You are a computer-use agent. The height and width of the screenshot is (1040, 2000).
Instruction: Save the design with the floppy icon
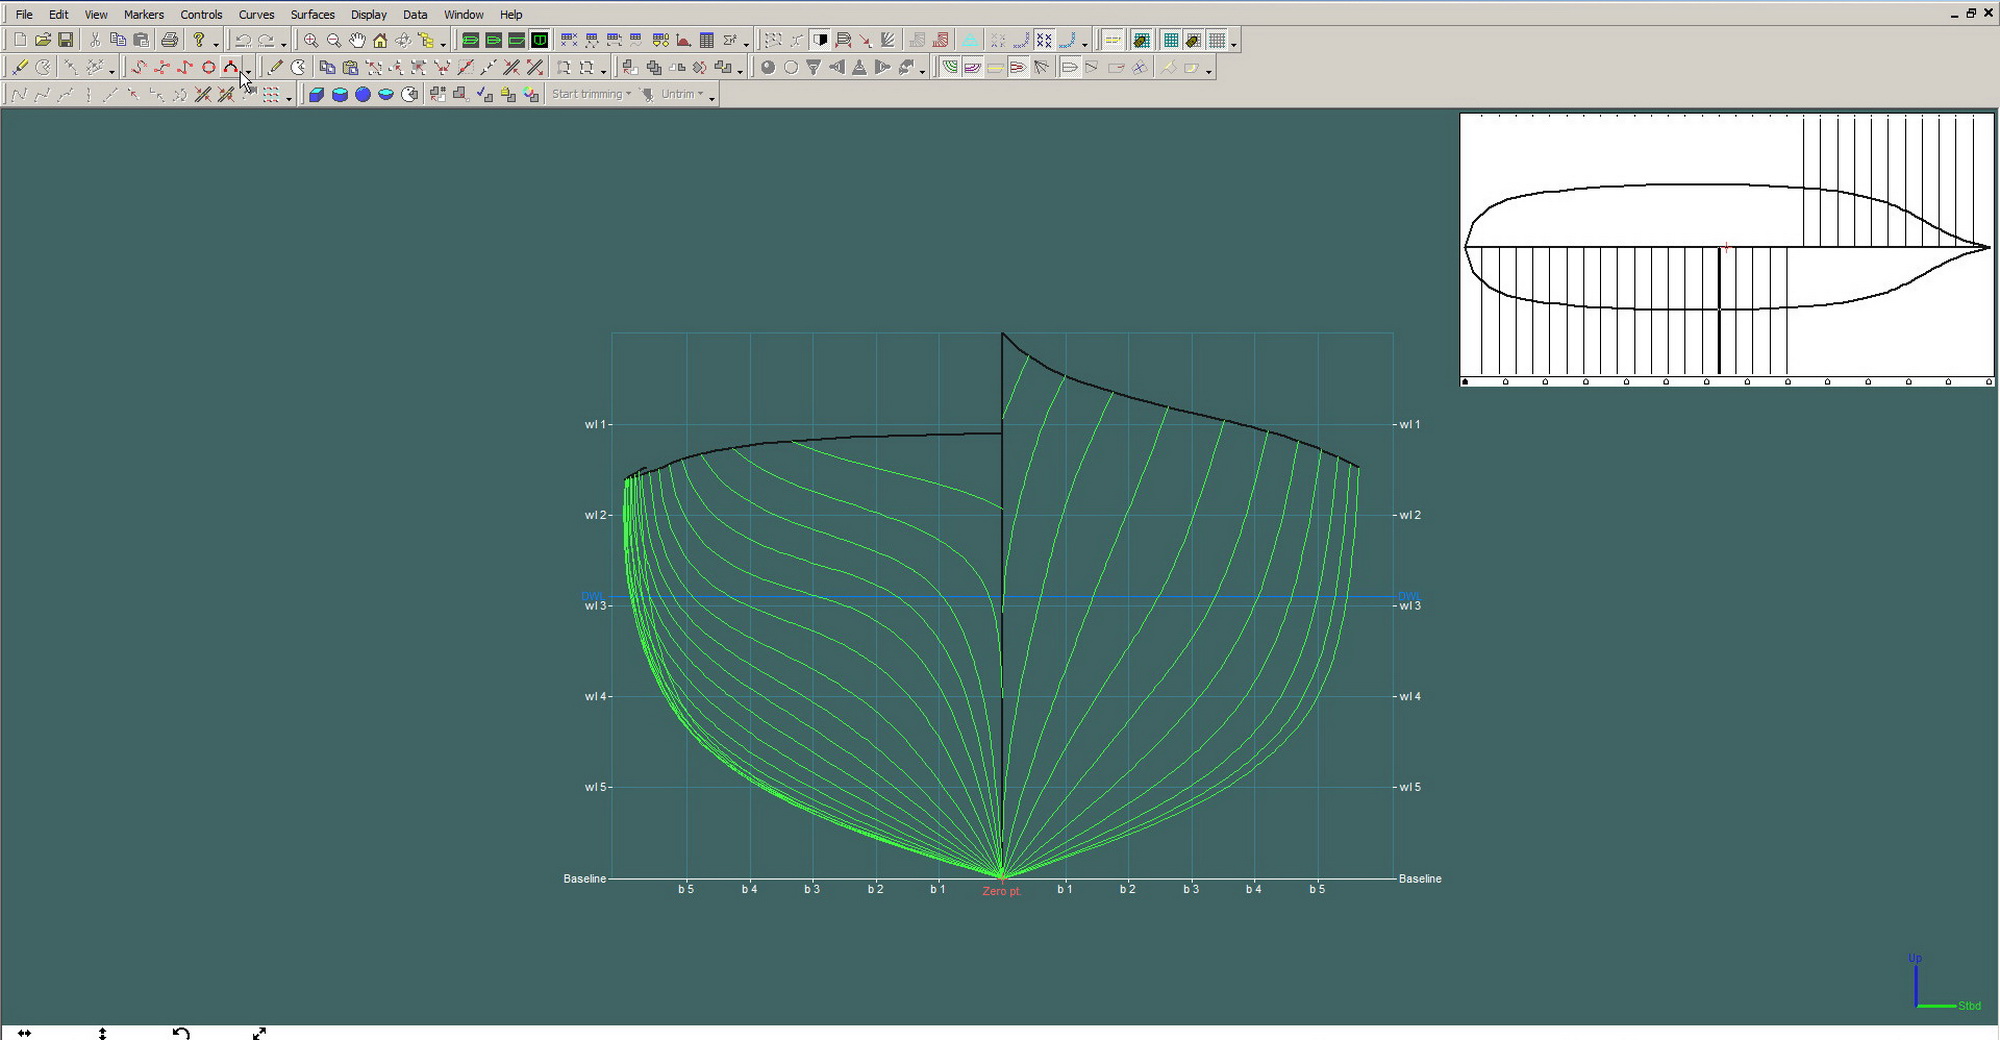(x=65, y=40)
